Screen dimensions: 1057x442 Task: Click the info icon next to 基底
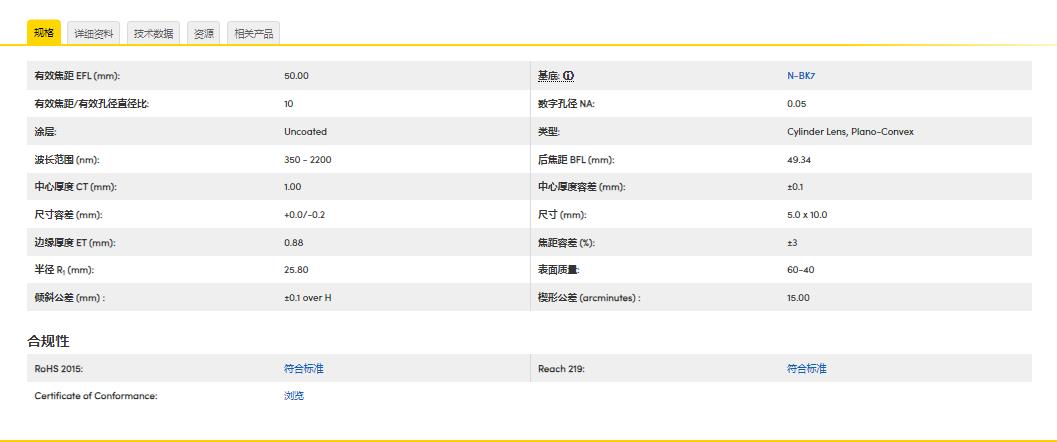click(x=569, y=76)
